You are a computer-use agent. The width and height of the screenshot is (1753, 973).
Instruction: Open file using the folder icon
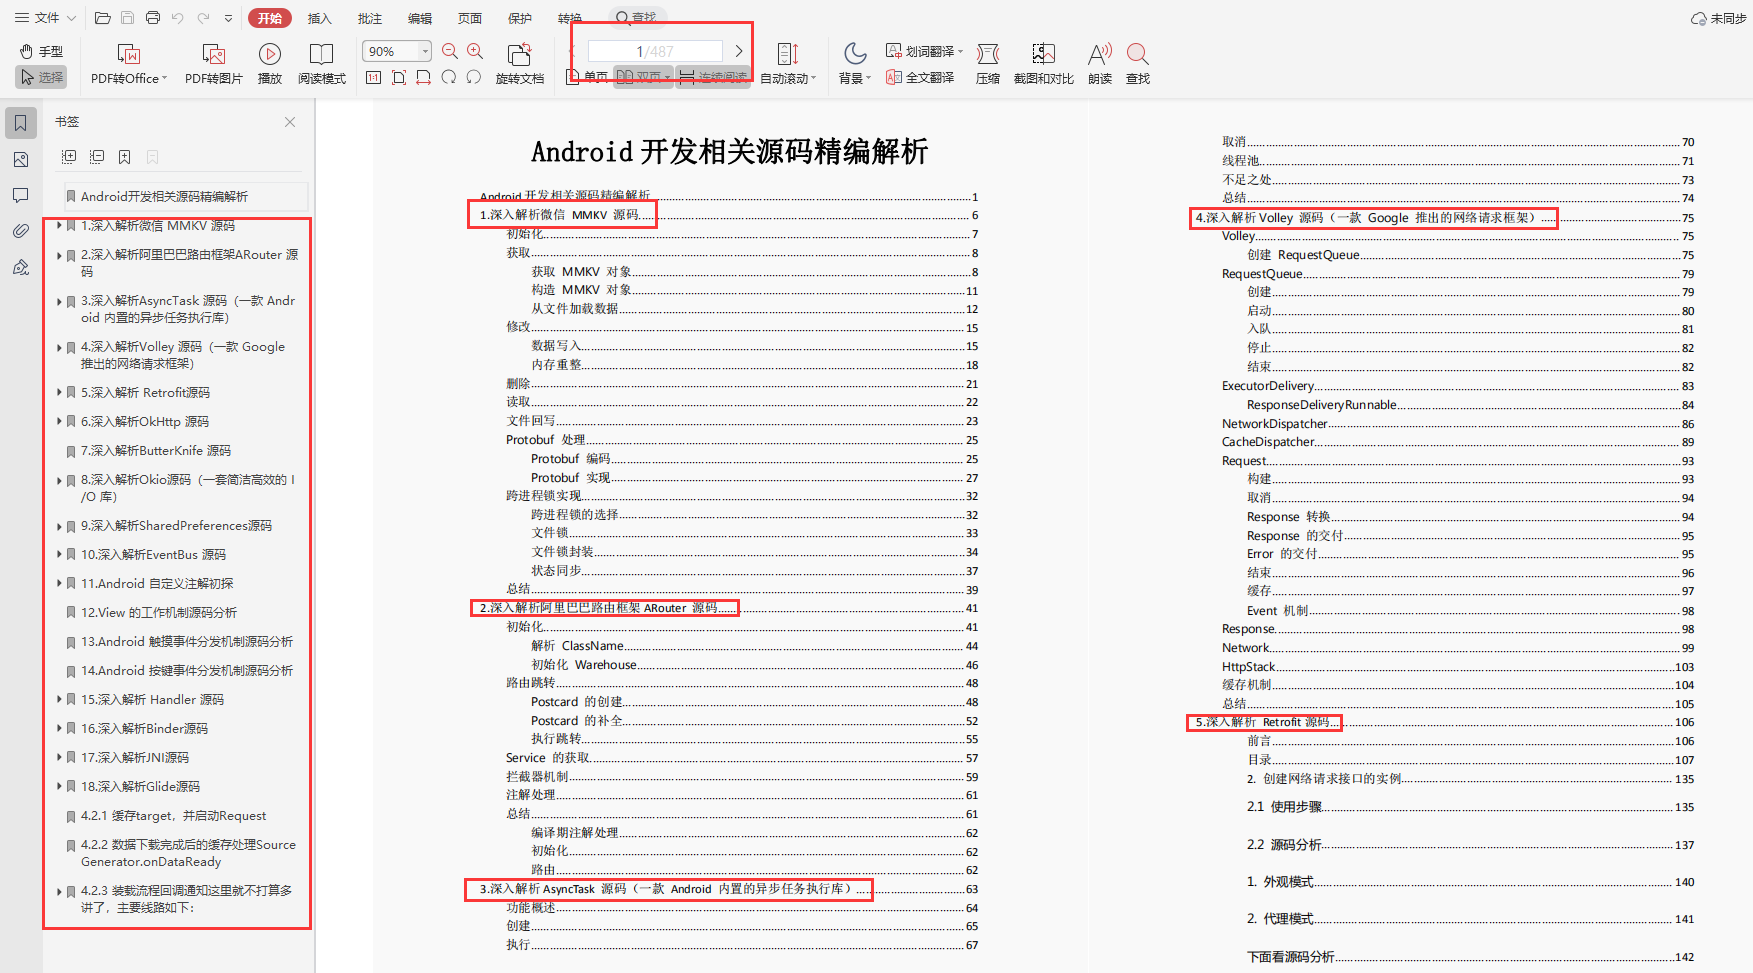[x=102, y=18]
